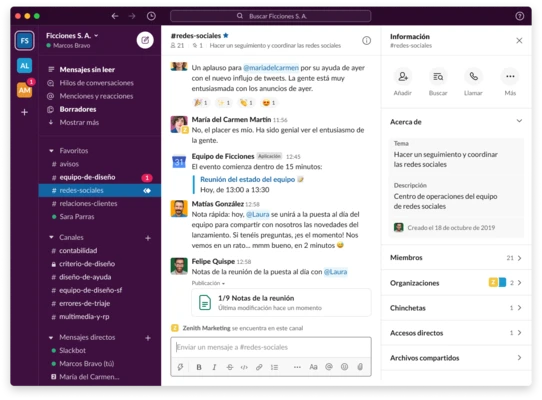Toggle the heart-eyes reaction

point(269,103)
